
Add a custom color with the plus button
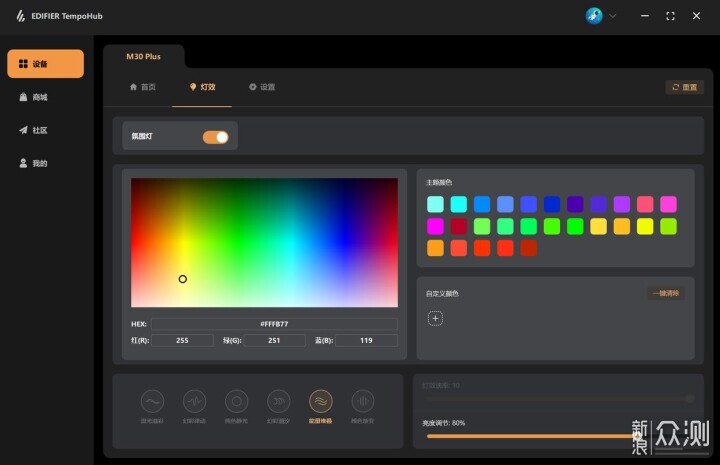(x=435, y=318)
